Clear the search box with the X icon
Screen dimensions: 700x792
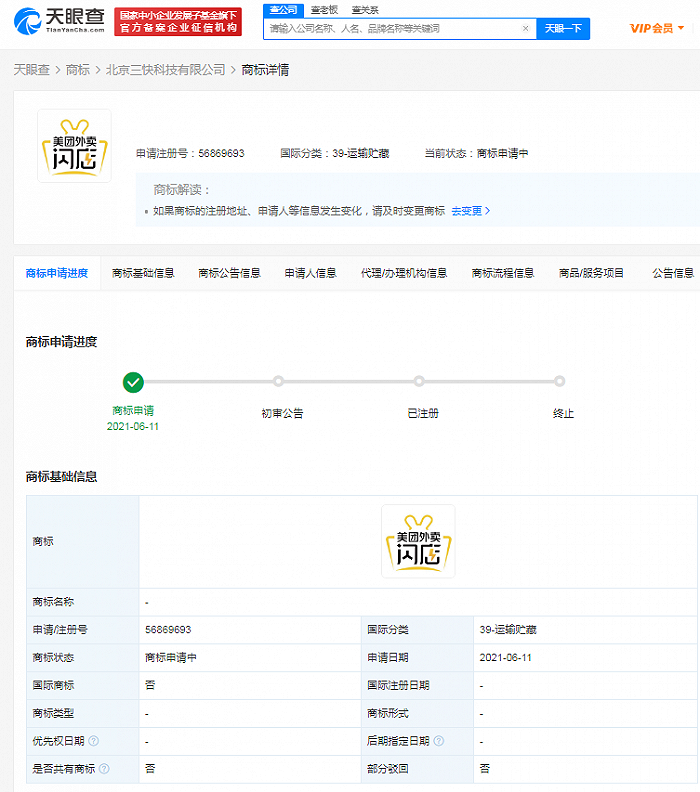tap(525, 29)
